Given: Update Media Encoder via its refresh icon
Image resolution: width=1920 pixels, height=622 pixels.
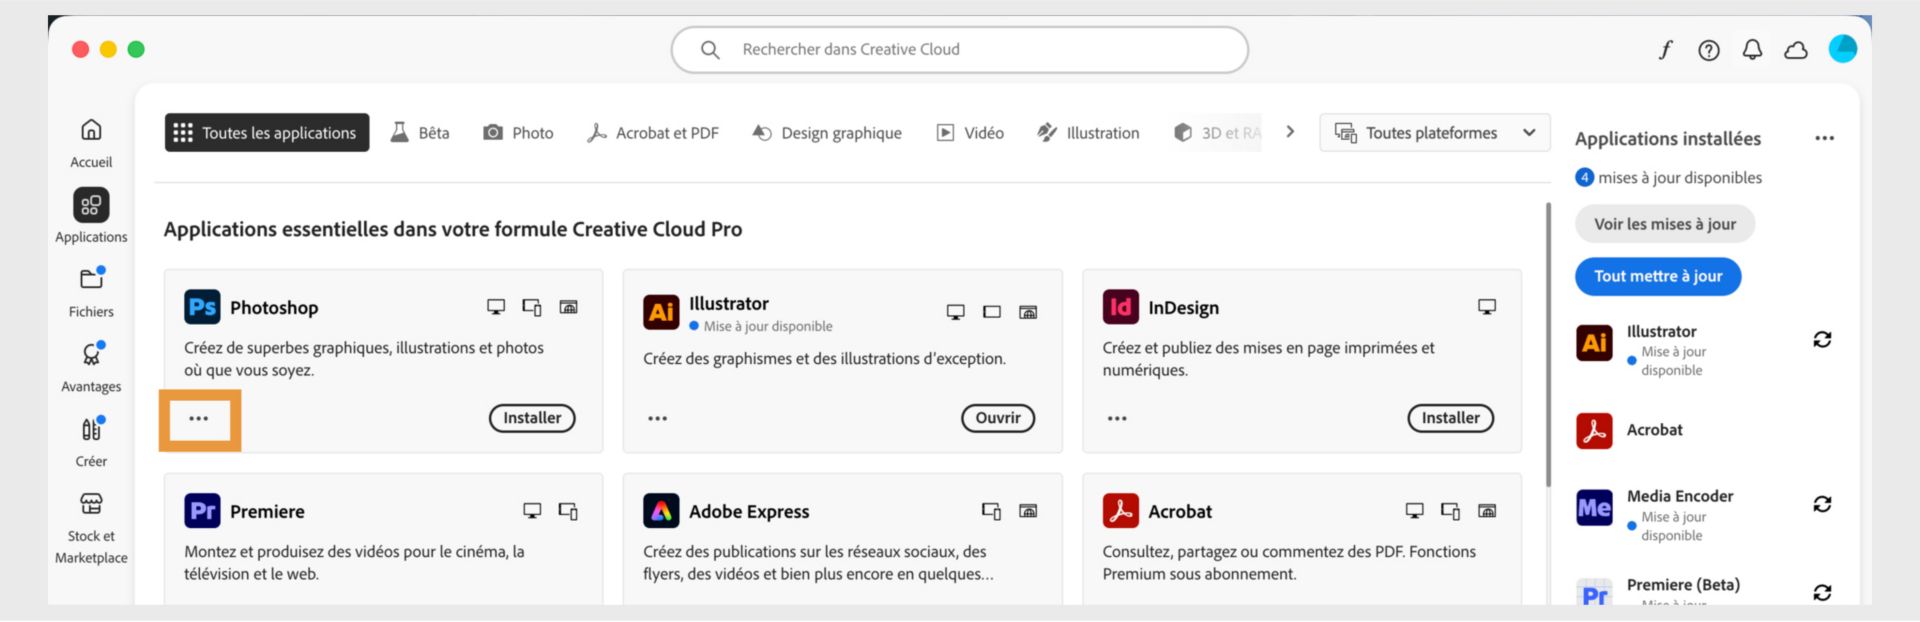Looking at the screenshot, I should (1822, 504).
